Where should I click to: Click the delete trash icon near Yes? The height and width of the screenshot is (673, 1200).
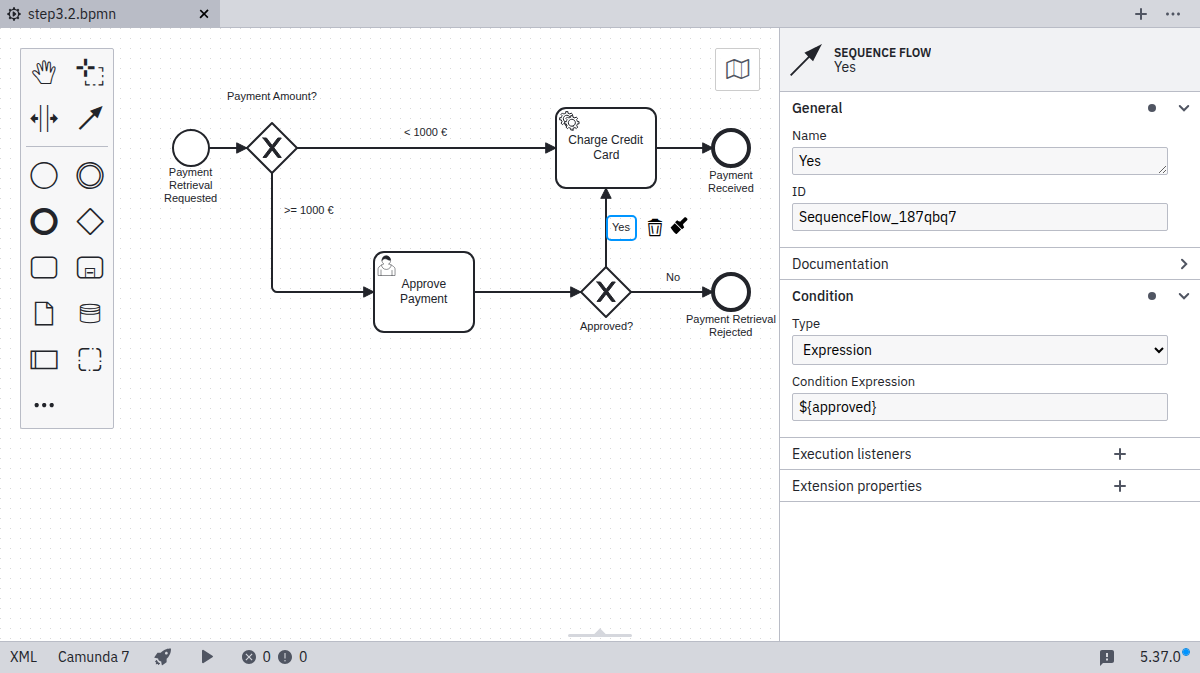click(x=655, y=227)
